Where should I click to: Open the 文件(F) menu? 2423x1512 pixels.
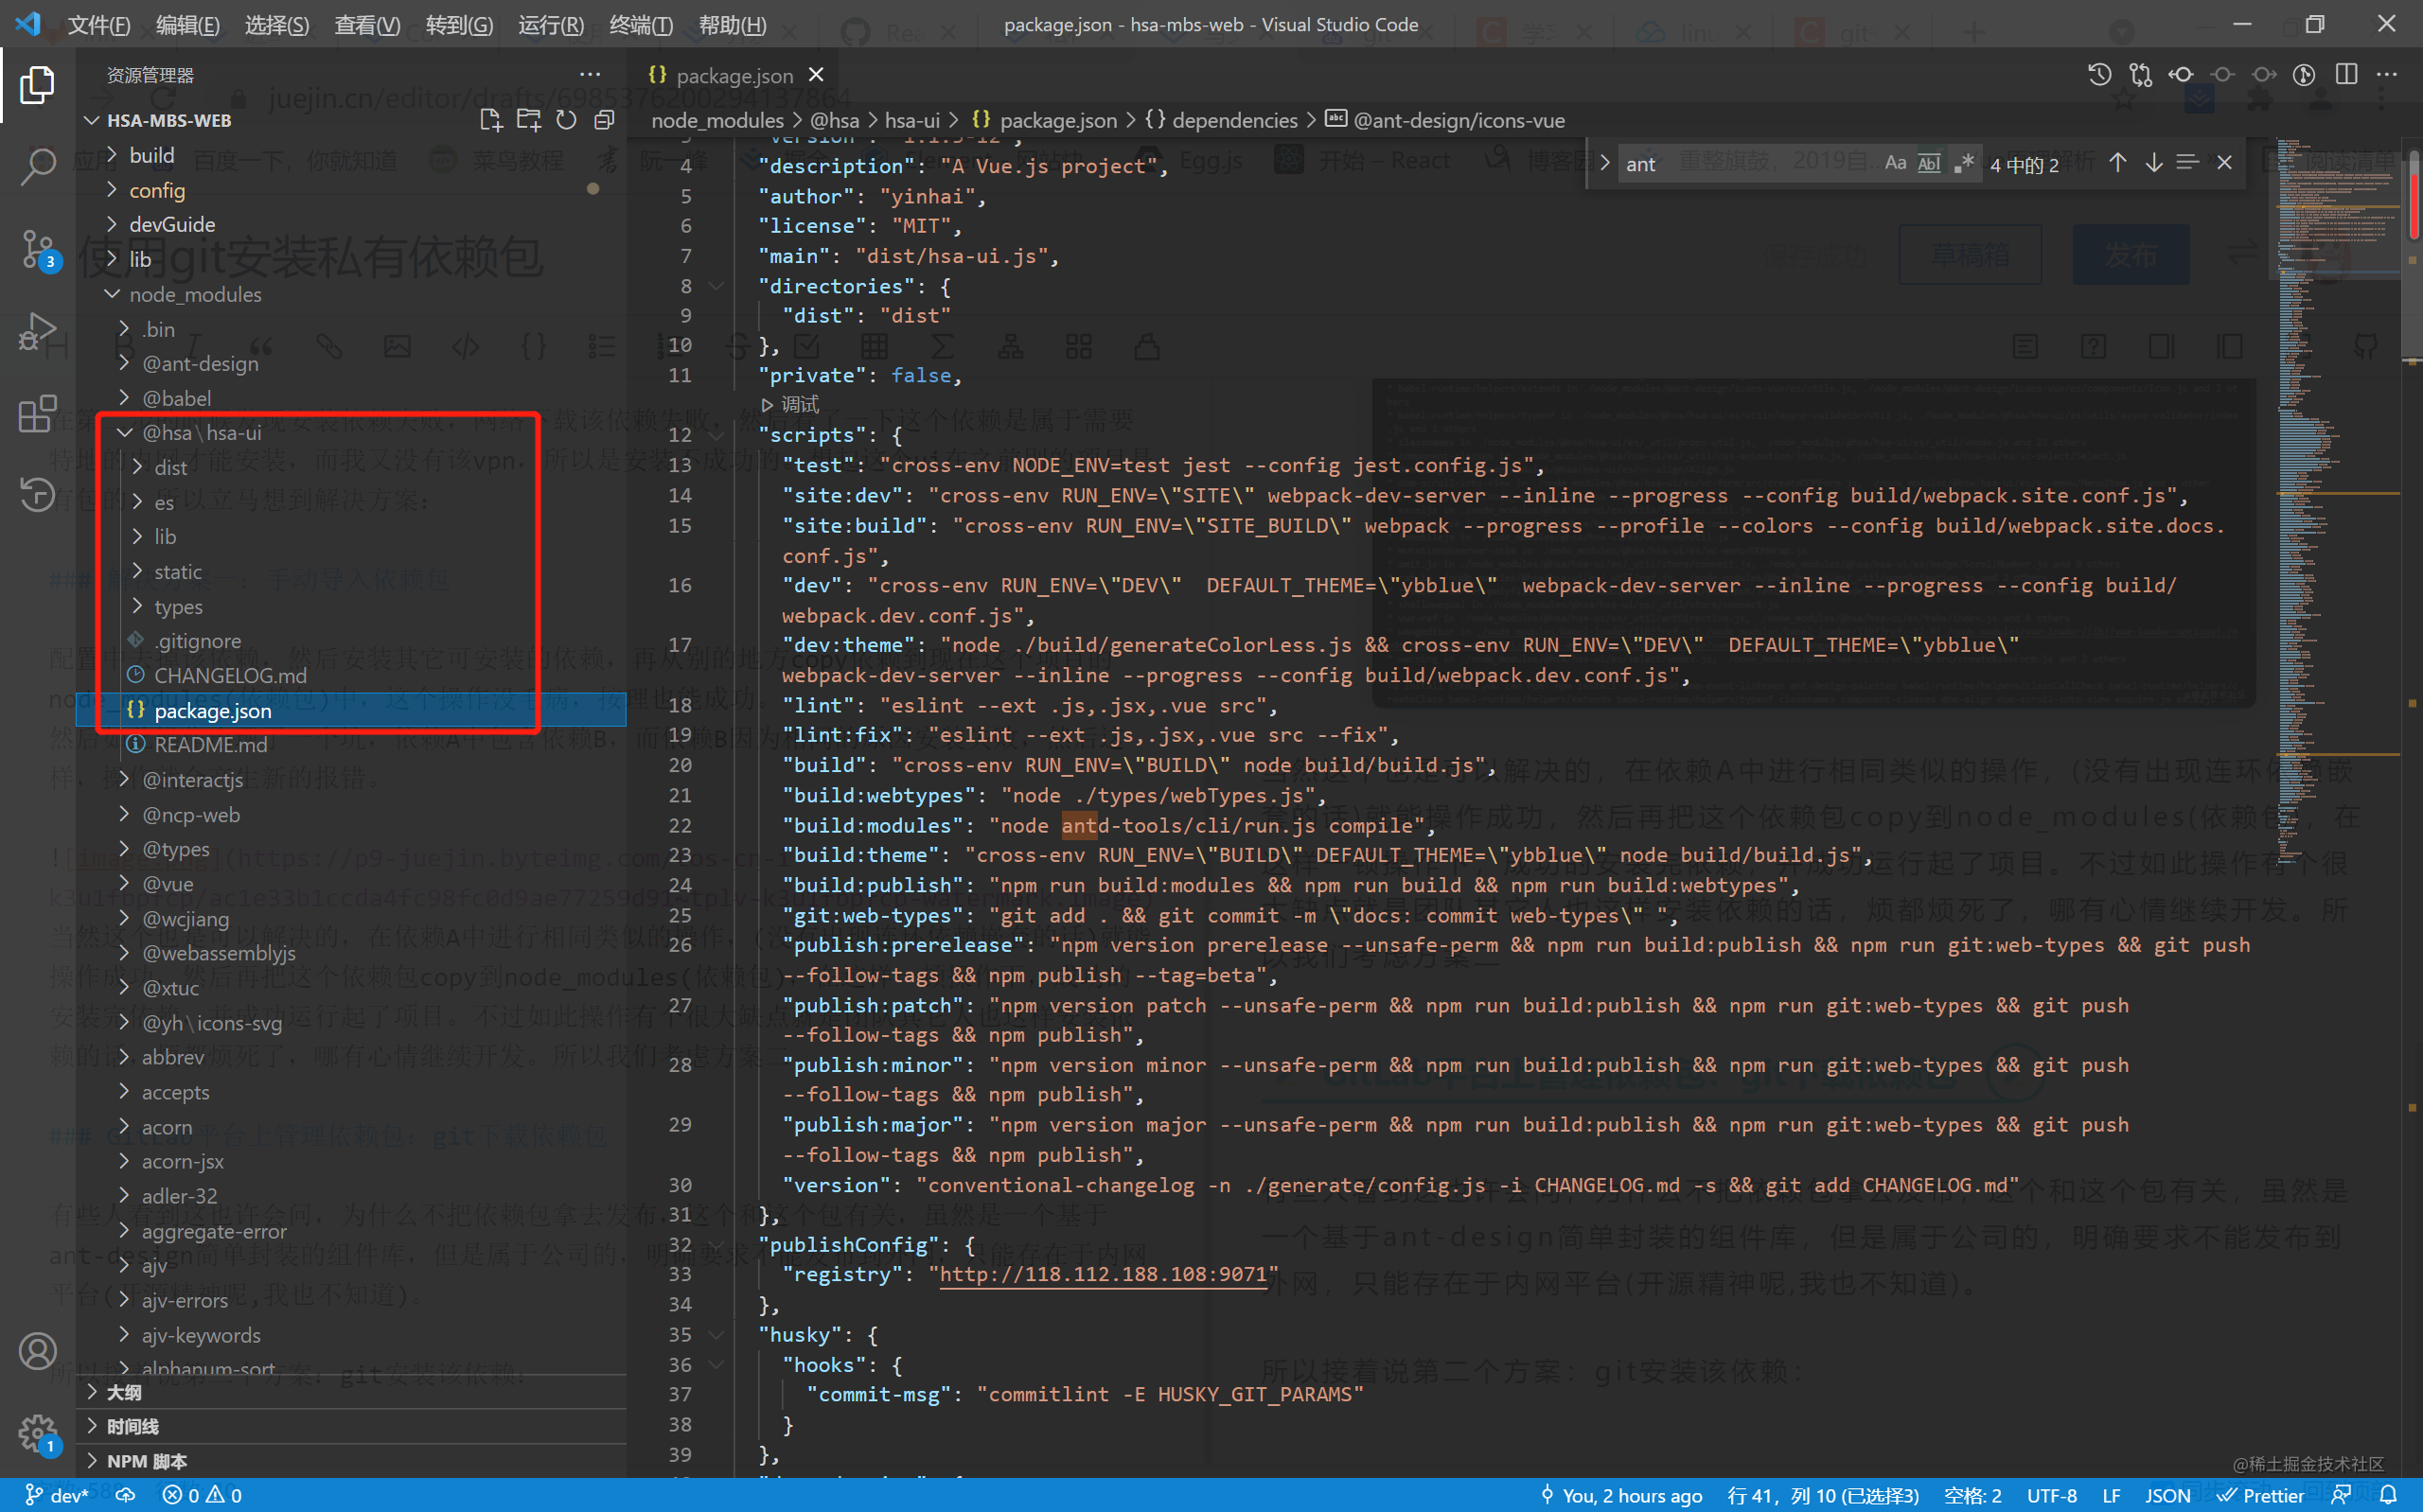tap(98, 24)
